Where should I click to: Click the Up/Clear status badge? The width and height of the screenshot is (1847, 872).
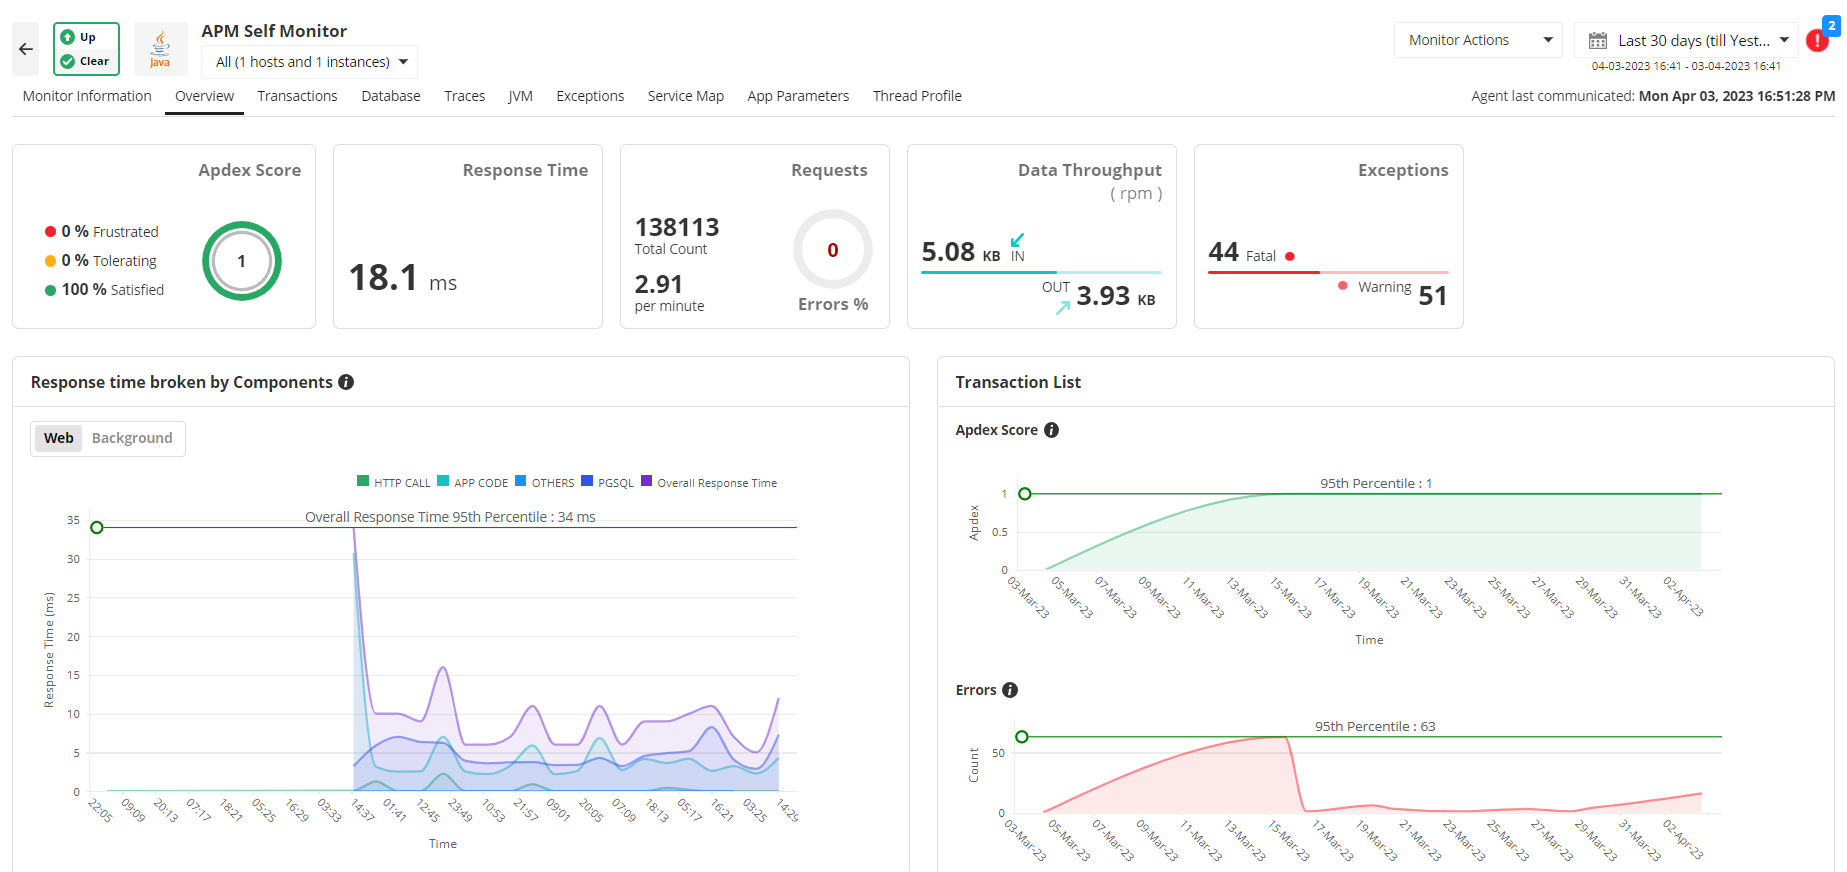(86, 49)
